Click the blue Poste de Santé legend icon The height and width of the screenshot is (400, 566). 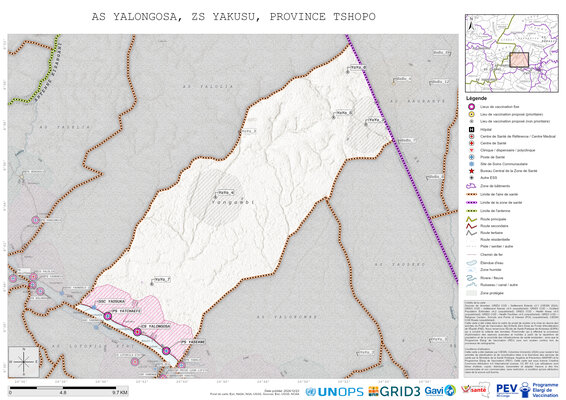471,157
